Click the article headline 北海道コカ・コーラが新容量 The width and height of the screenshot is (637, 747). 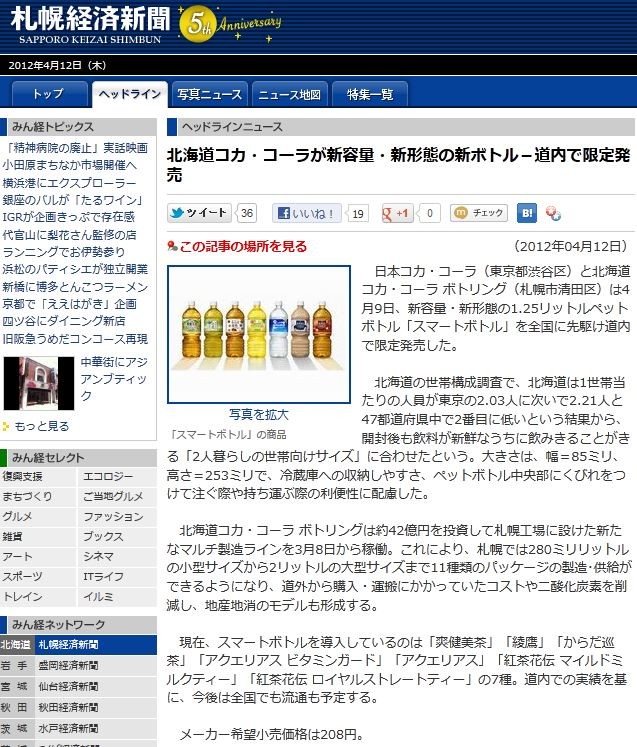coord(398,165)
